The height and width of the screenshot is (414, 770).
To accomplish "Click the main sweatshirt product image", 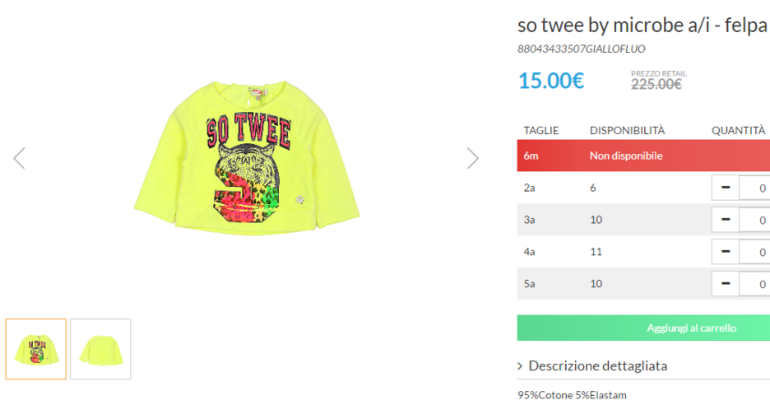I will 247,157.
